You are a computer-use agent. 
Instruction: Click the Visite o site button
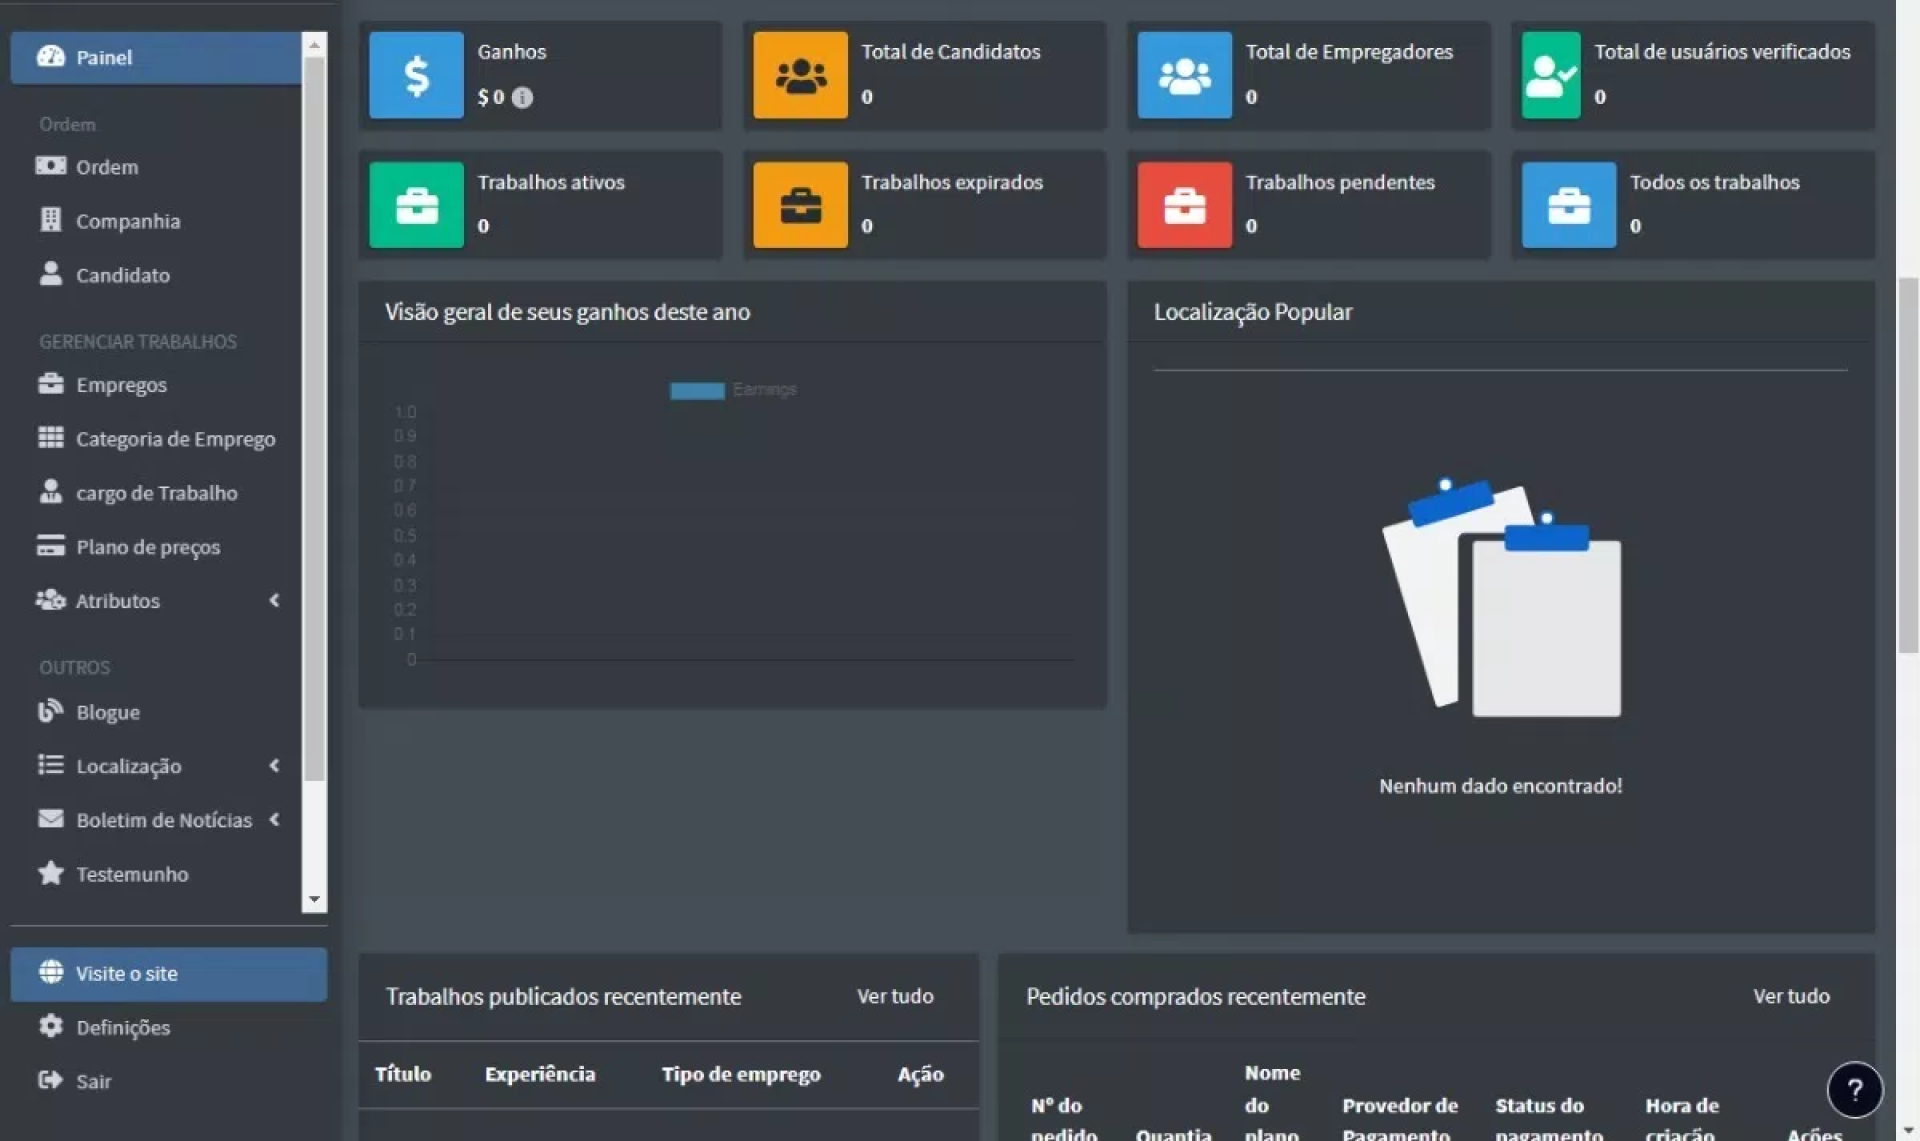pos(168,973)
